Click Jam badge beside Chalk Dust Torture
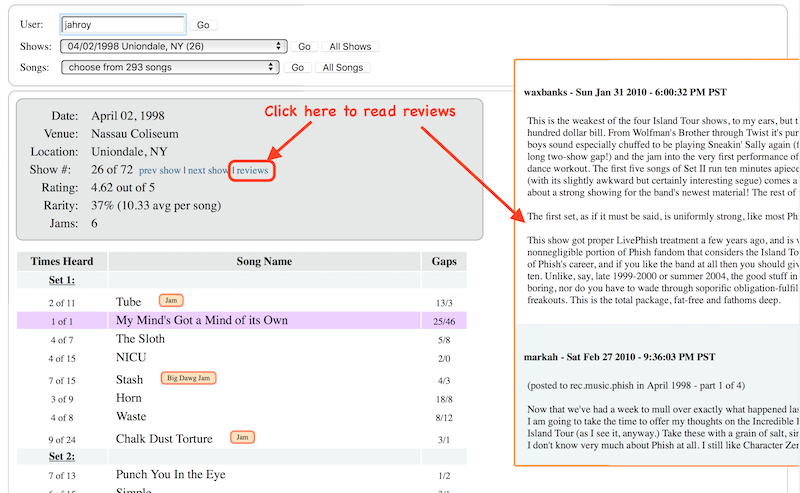The width and height of the screenshot is (800, 493). (242, 437)
